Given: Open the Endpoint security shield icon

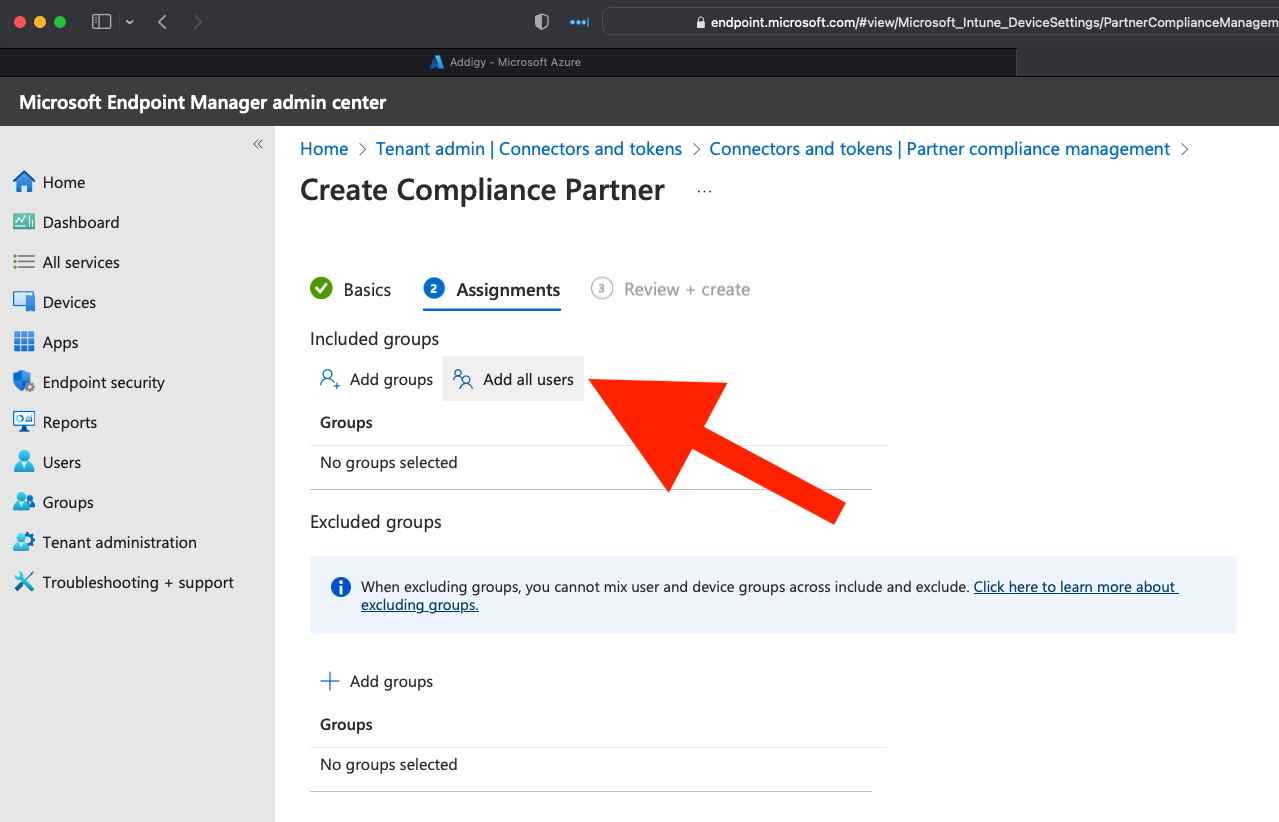Looking at the screenshot, I should point(24,382).
